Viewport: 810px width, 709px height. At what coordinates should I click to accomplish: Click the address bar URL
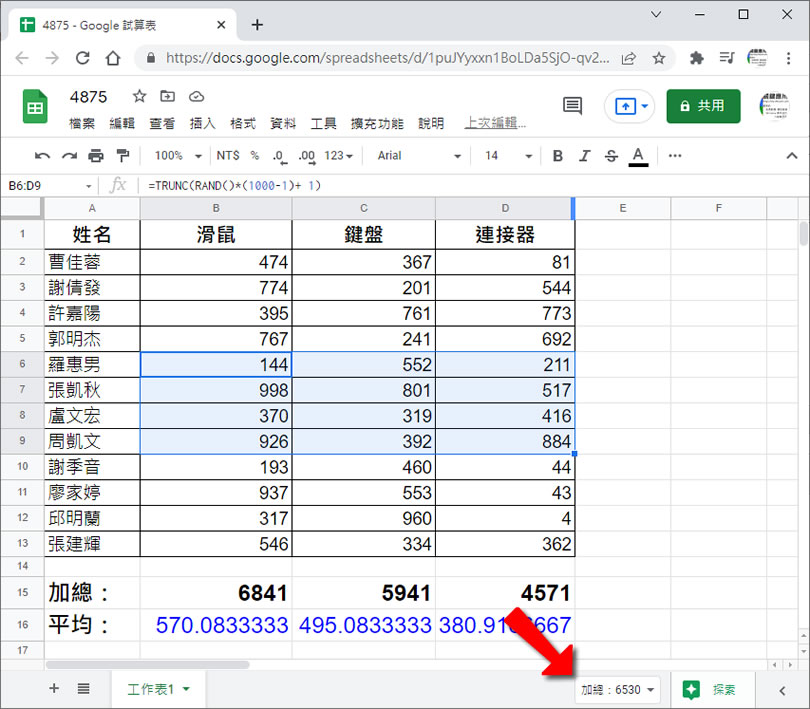pos(387,58)
